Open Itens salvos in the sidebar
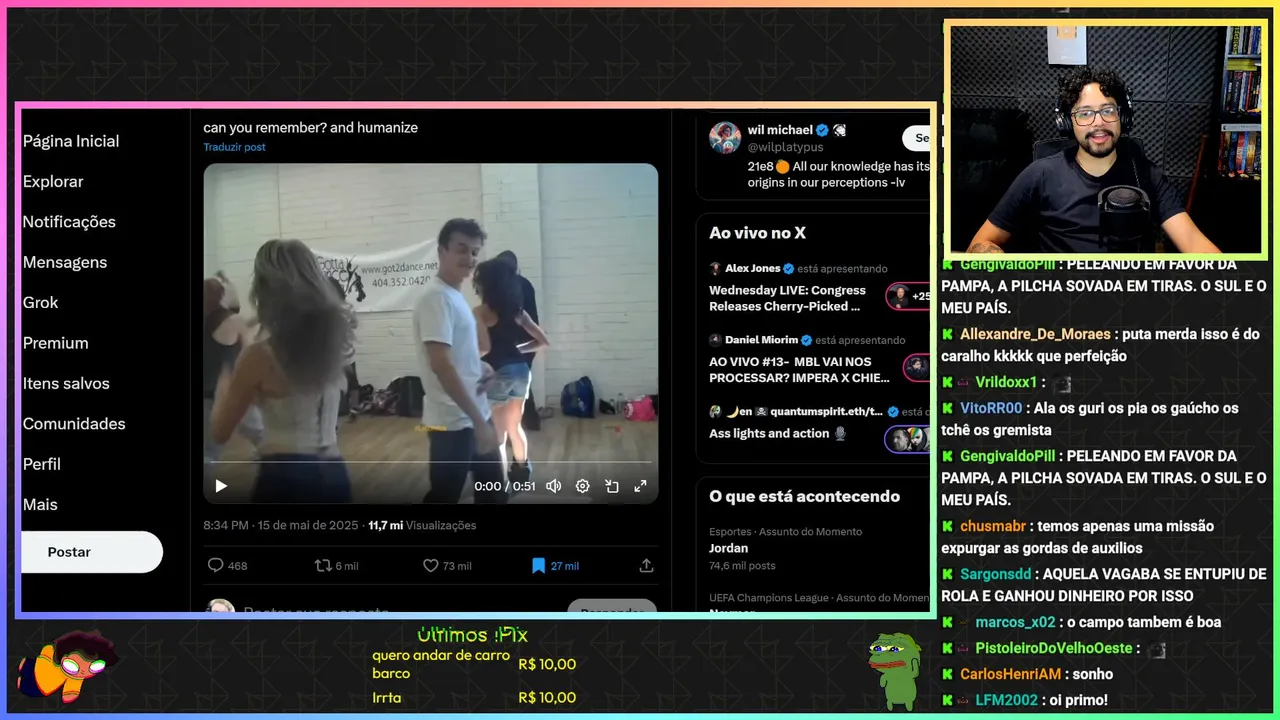1280x720 pixels. tap(66, 383)
